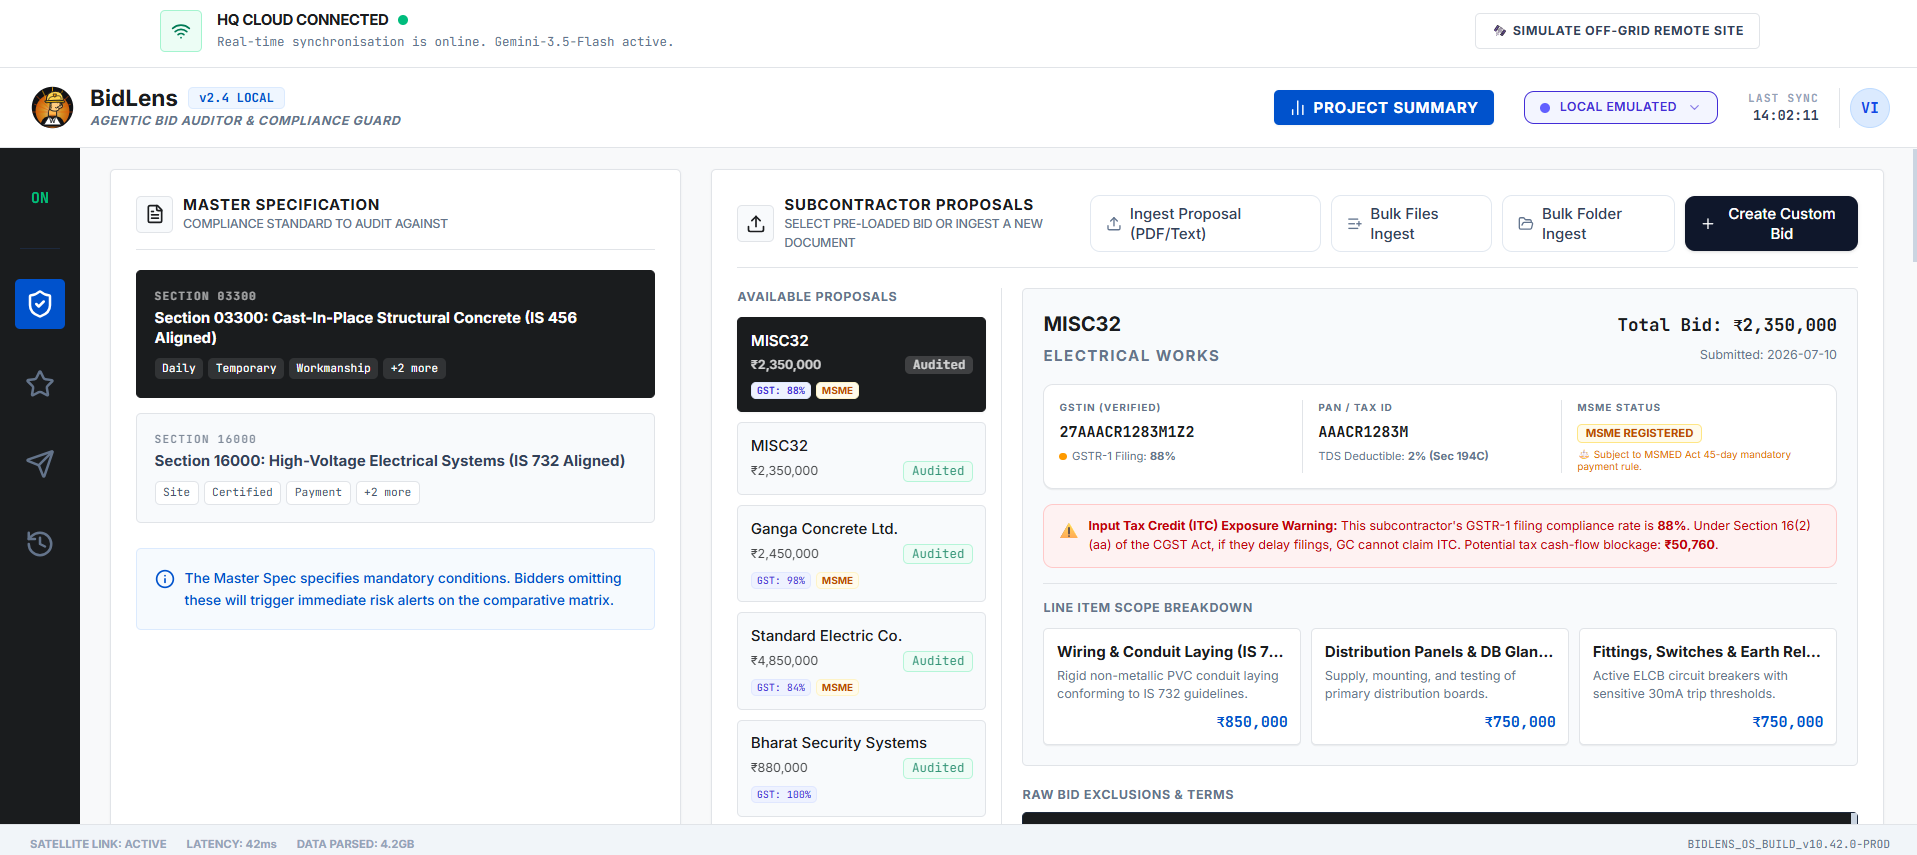Click the BIDLENS_OS_BUILD version text
The image size is (1917, 855).
[x=1788, y=844]
